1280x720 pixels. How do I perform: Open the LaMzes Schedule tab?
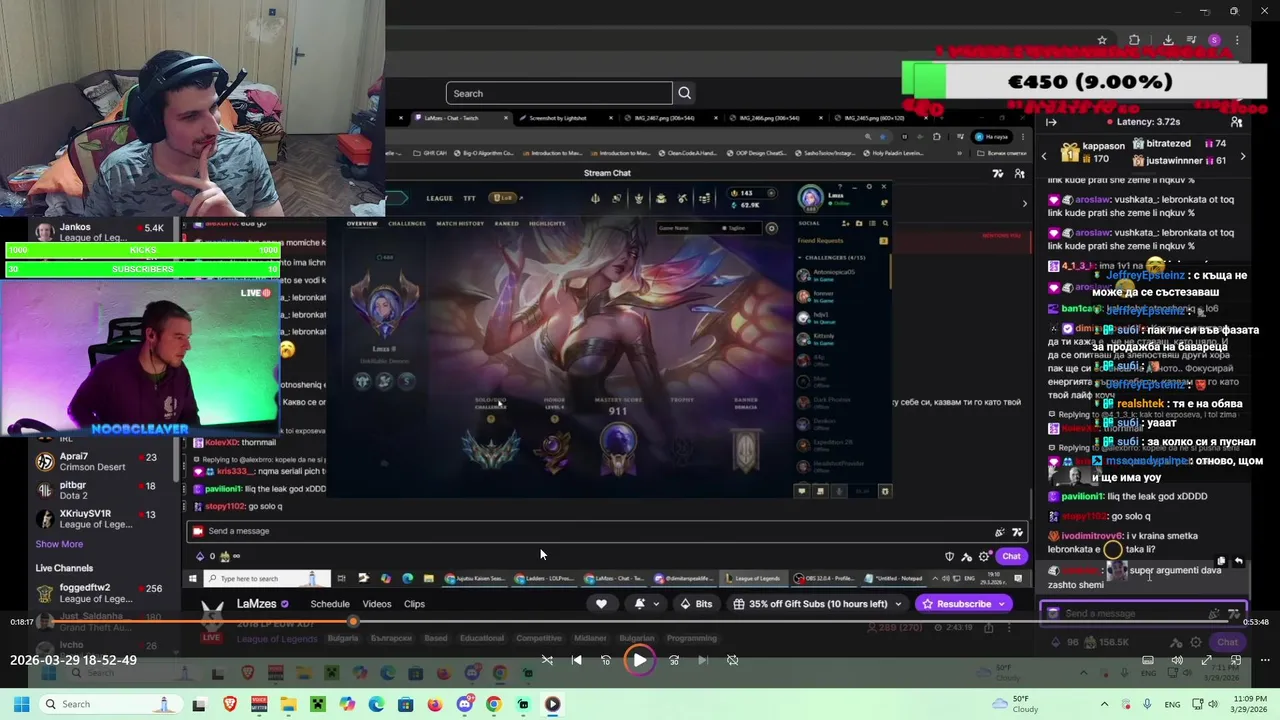pyautogui.click(x=330, y=604)
